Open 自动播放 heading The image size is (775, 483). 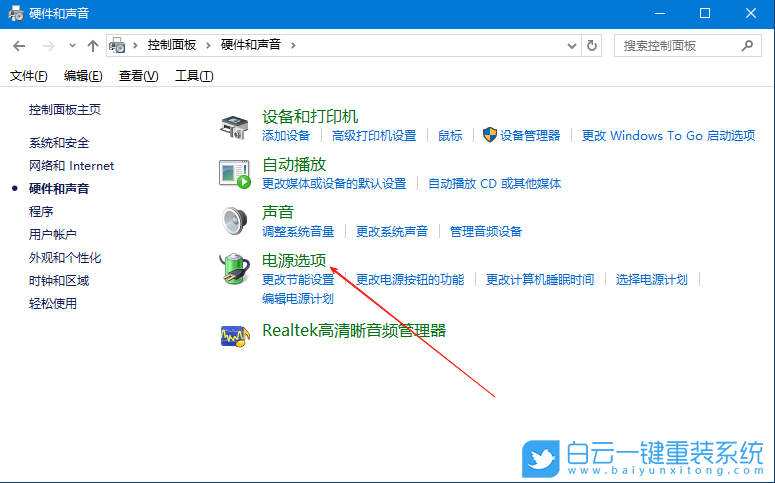tap(294, 165)
